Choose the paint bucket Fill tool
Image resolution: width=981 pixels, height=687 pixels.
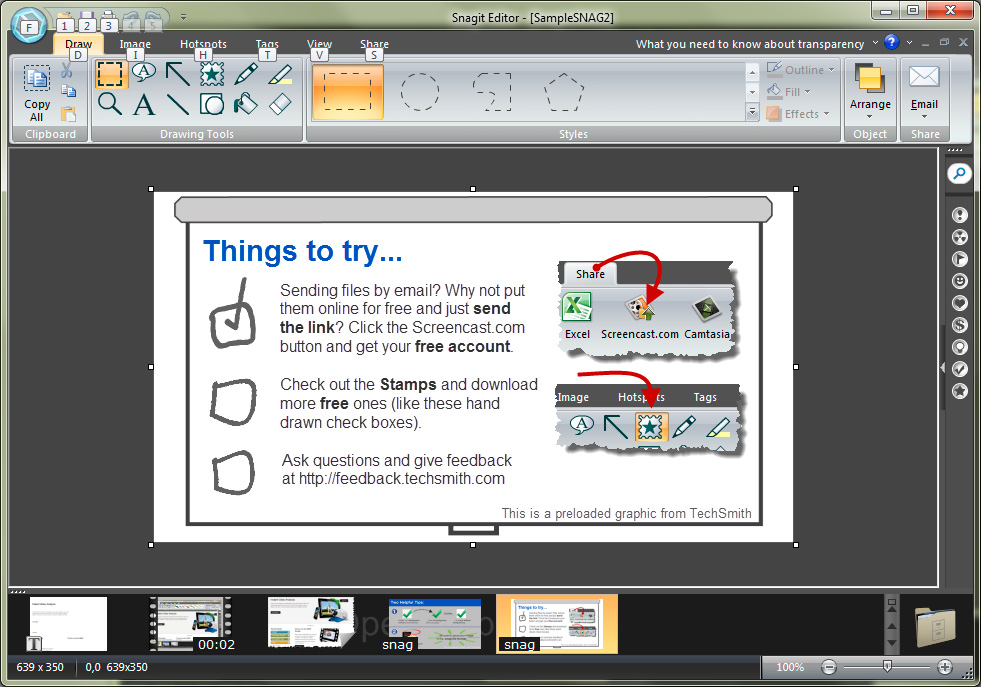click(x=246, y=104)
